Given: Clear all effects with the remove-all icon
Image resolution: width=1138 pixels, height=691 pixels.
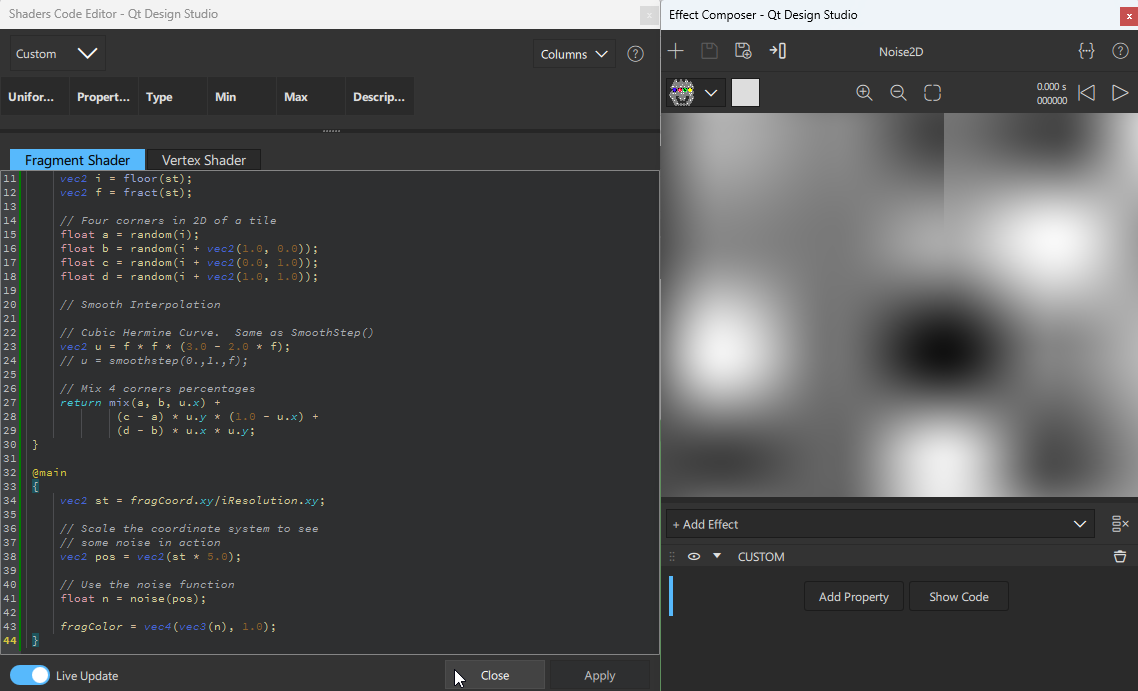Looking at the screenshot, I should [x=1120, y=523].
